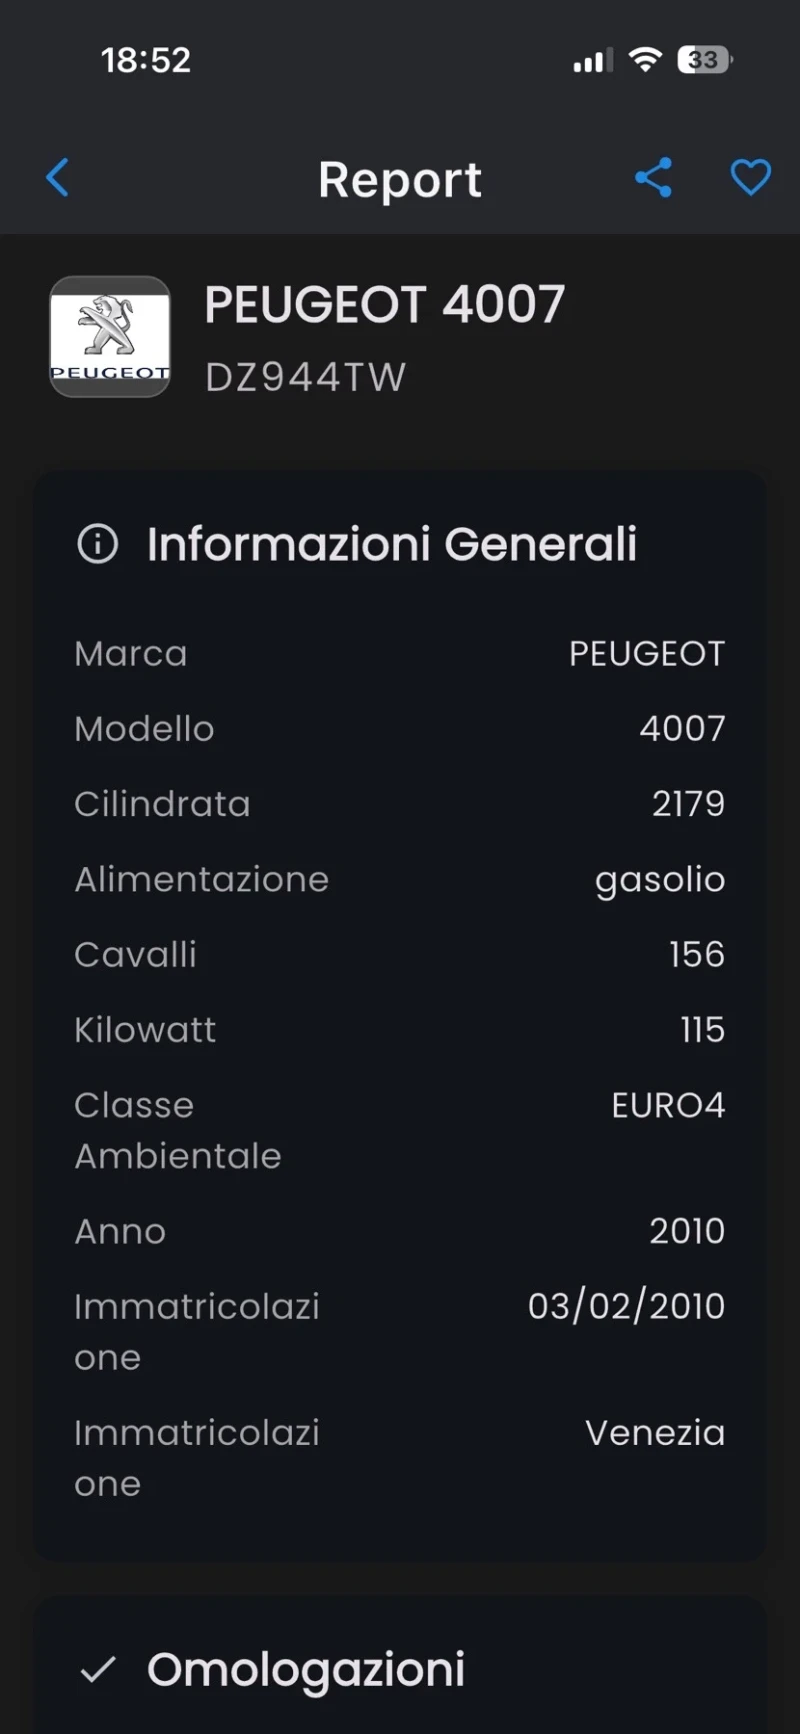Tap the Peugeot logo thumbnail
Image resolution: width=800 pixels, height=1734 pixels.
[x=110, y=337]
